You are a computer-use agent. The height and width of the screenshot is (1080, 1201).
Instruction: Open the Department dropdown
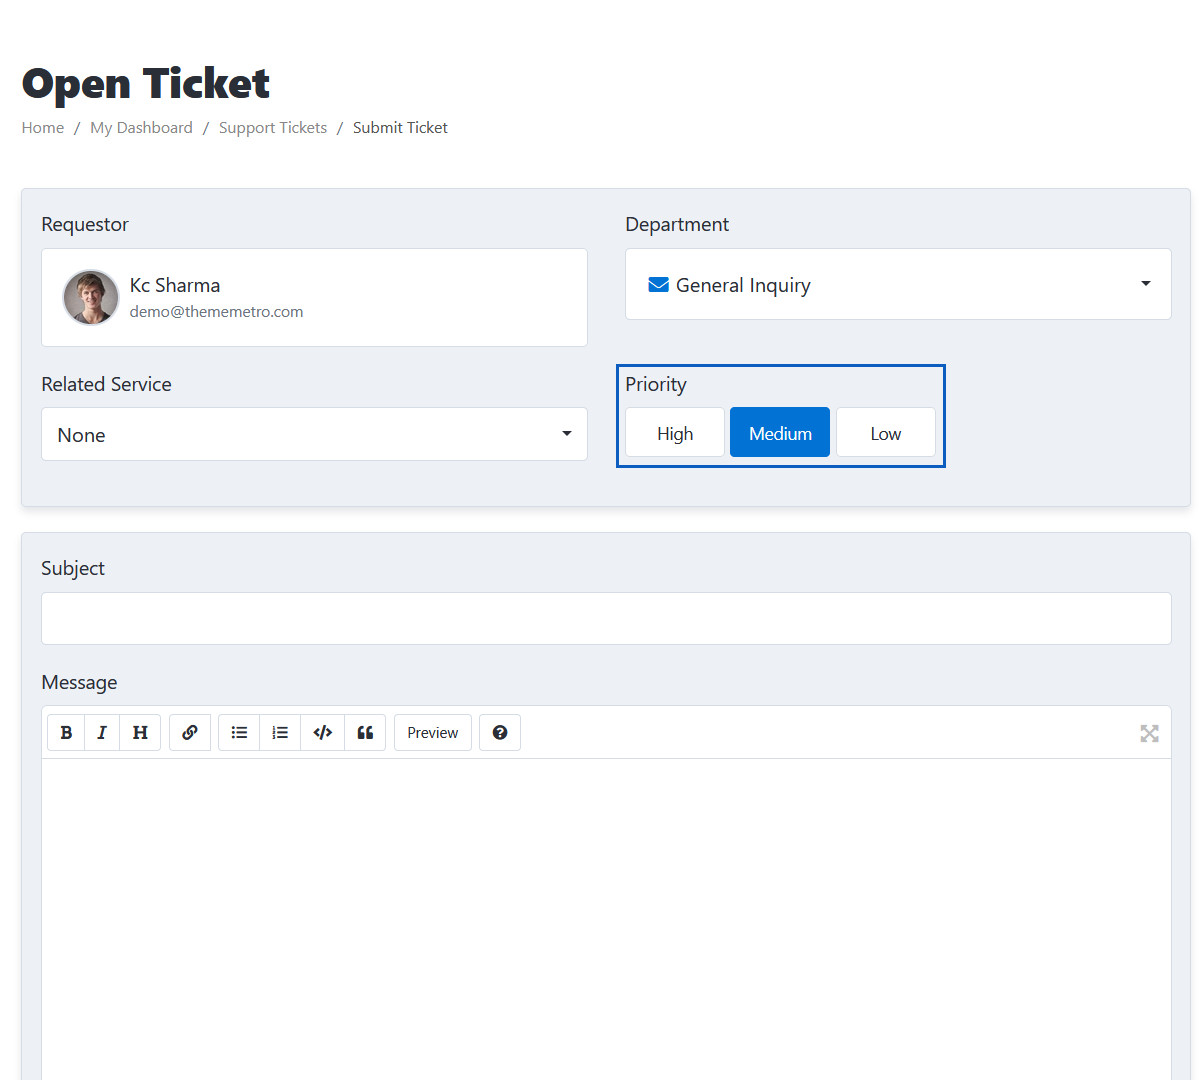897,285
